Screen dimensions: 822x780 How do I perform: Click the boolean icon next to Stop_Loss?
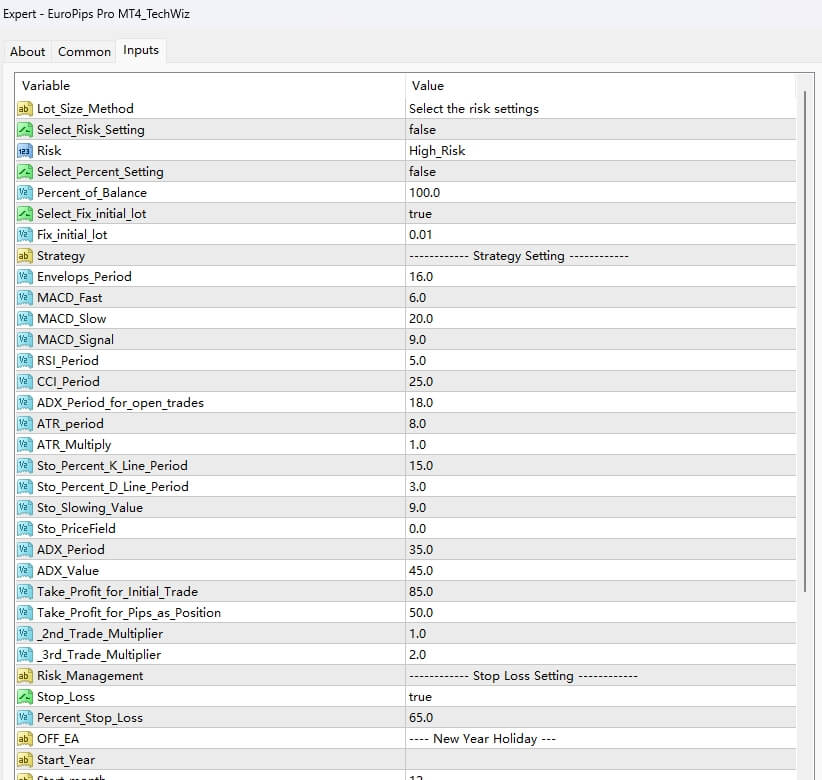coord(25,696)
